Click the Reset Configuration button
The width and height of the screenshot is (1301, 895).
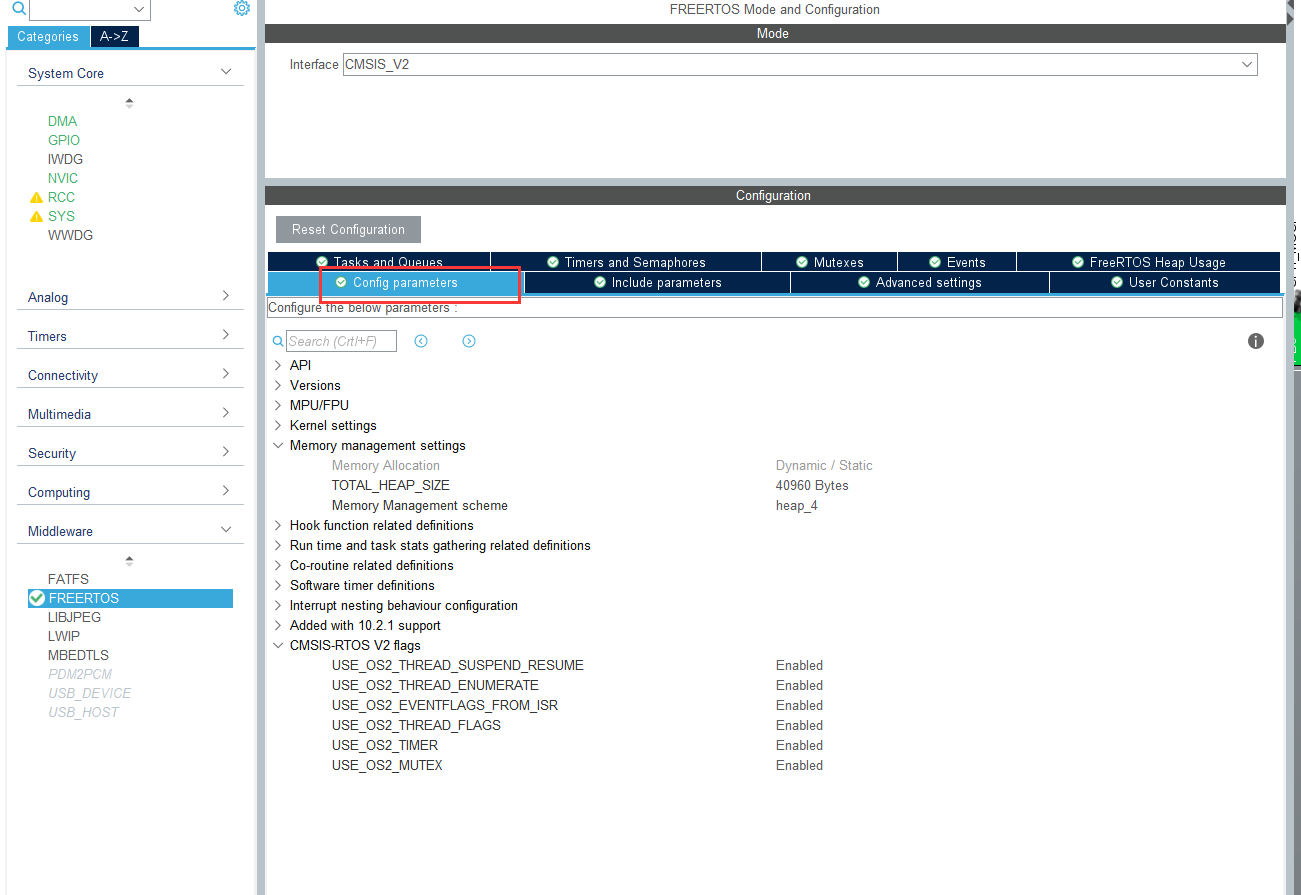[x=348, y=229]
